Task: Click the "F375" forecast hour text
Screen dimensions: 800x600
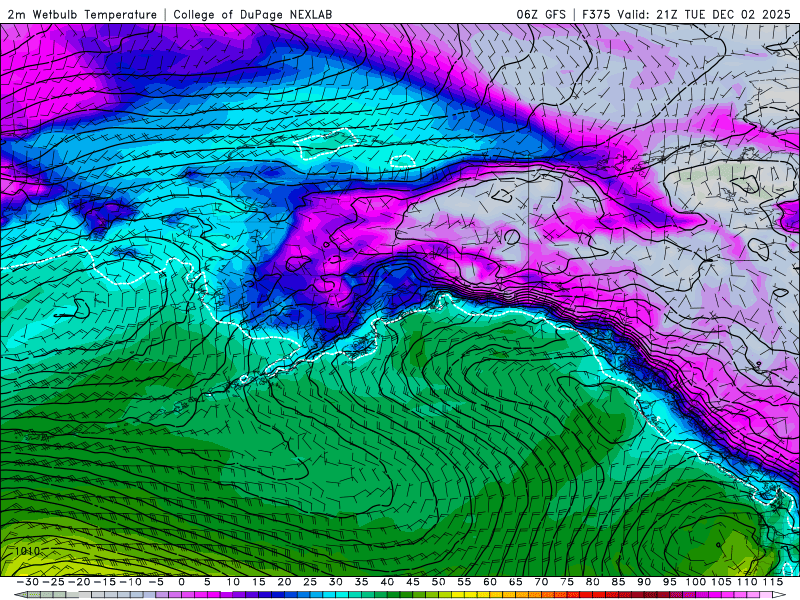Action: coord(596,14)
